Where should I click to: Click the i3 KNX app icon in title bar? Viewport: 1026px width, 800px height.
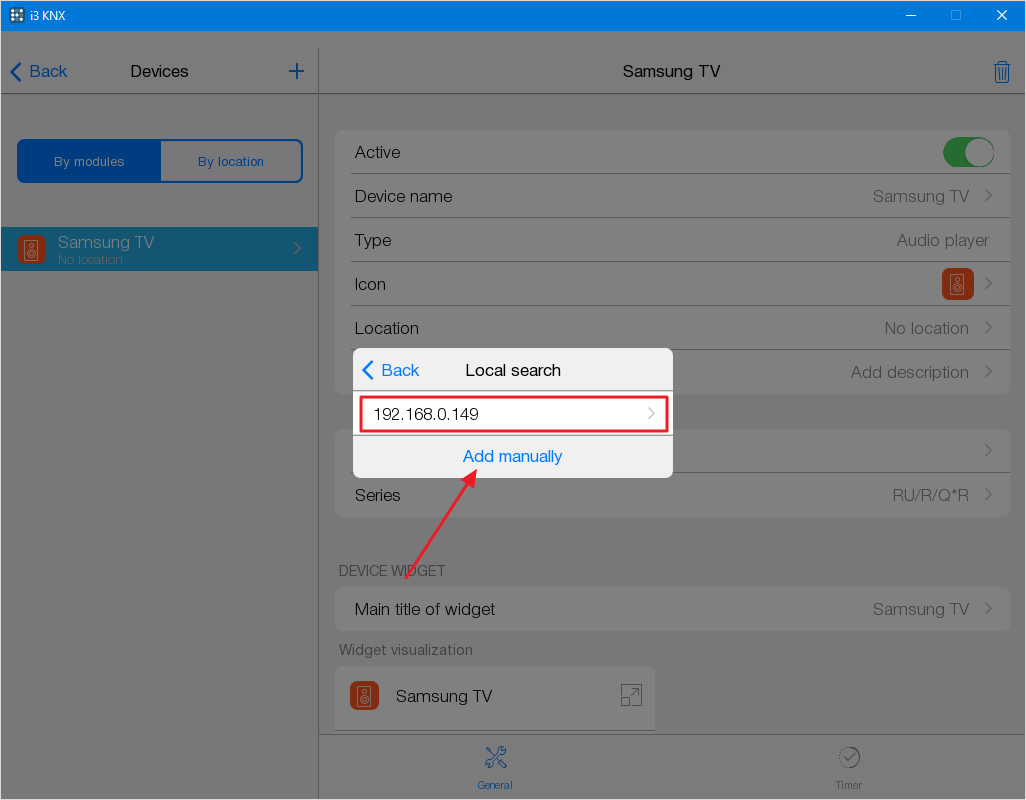tap(17, 15)
